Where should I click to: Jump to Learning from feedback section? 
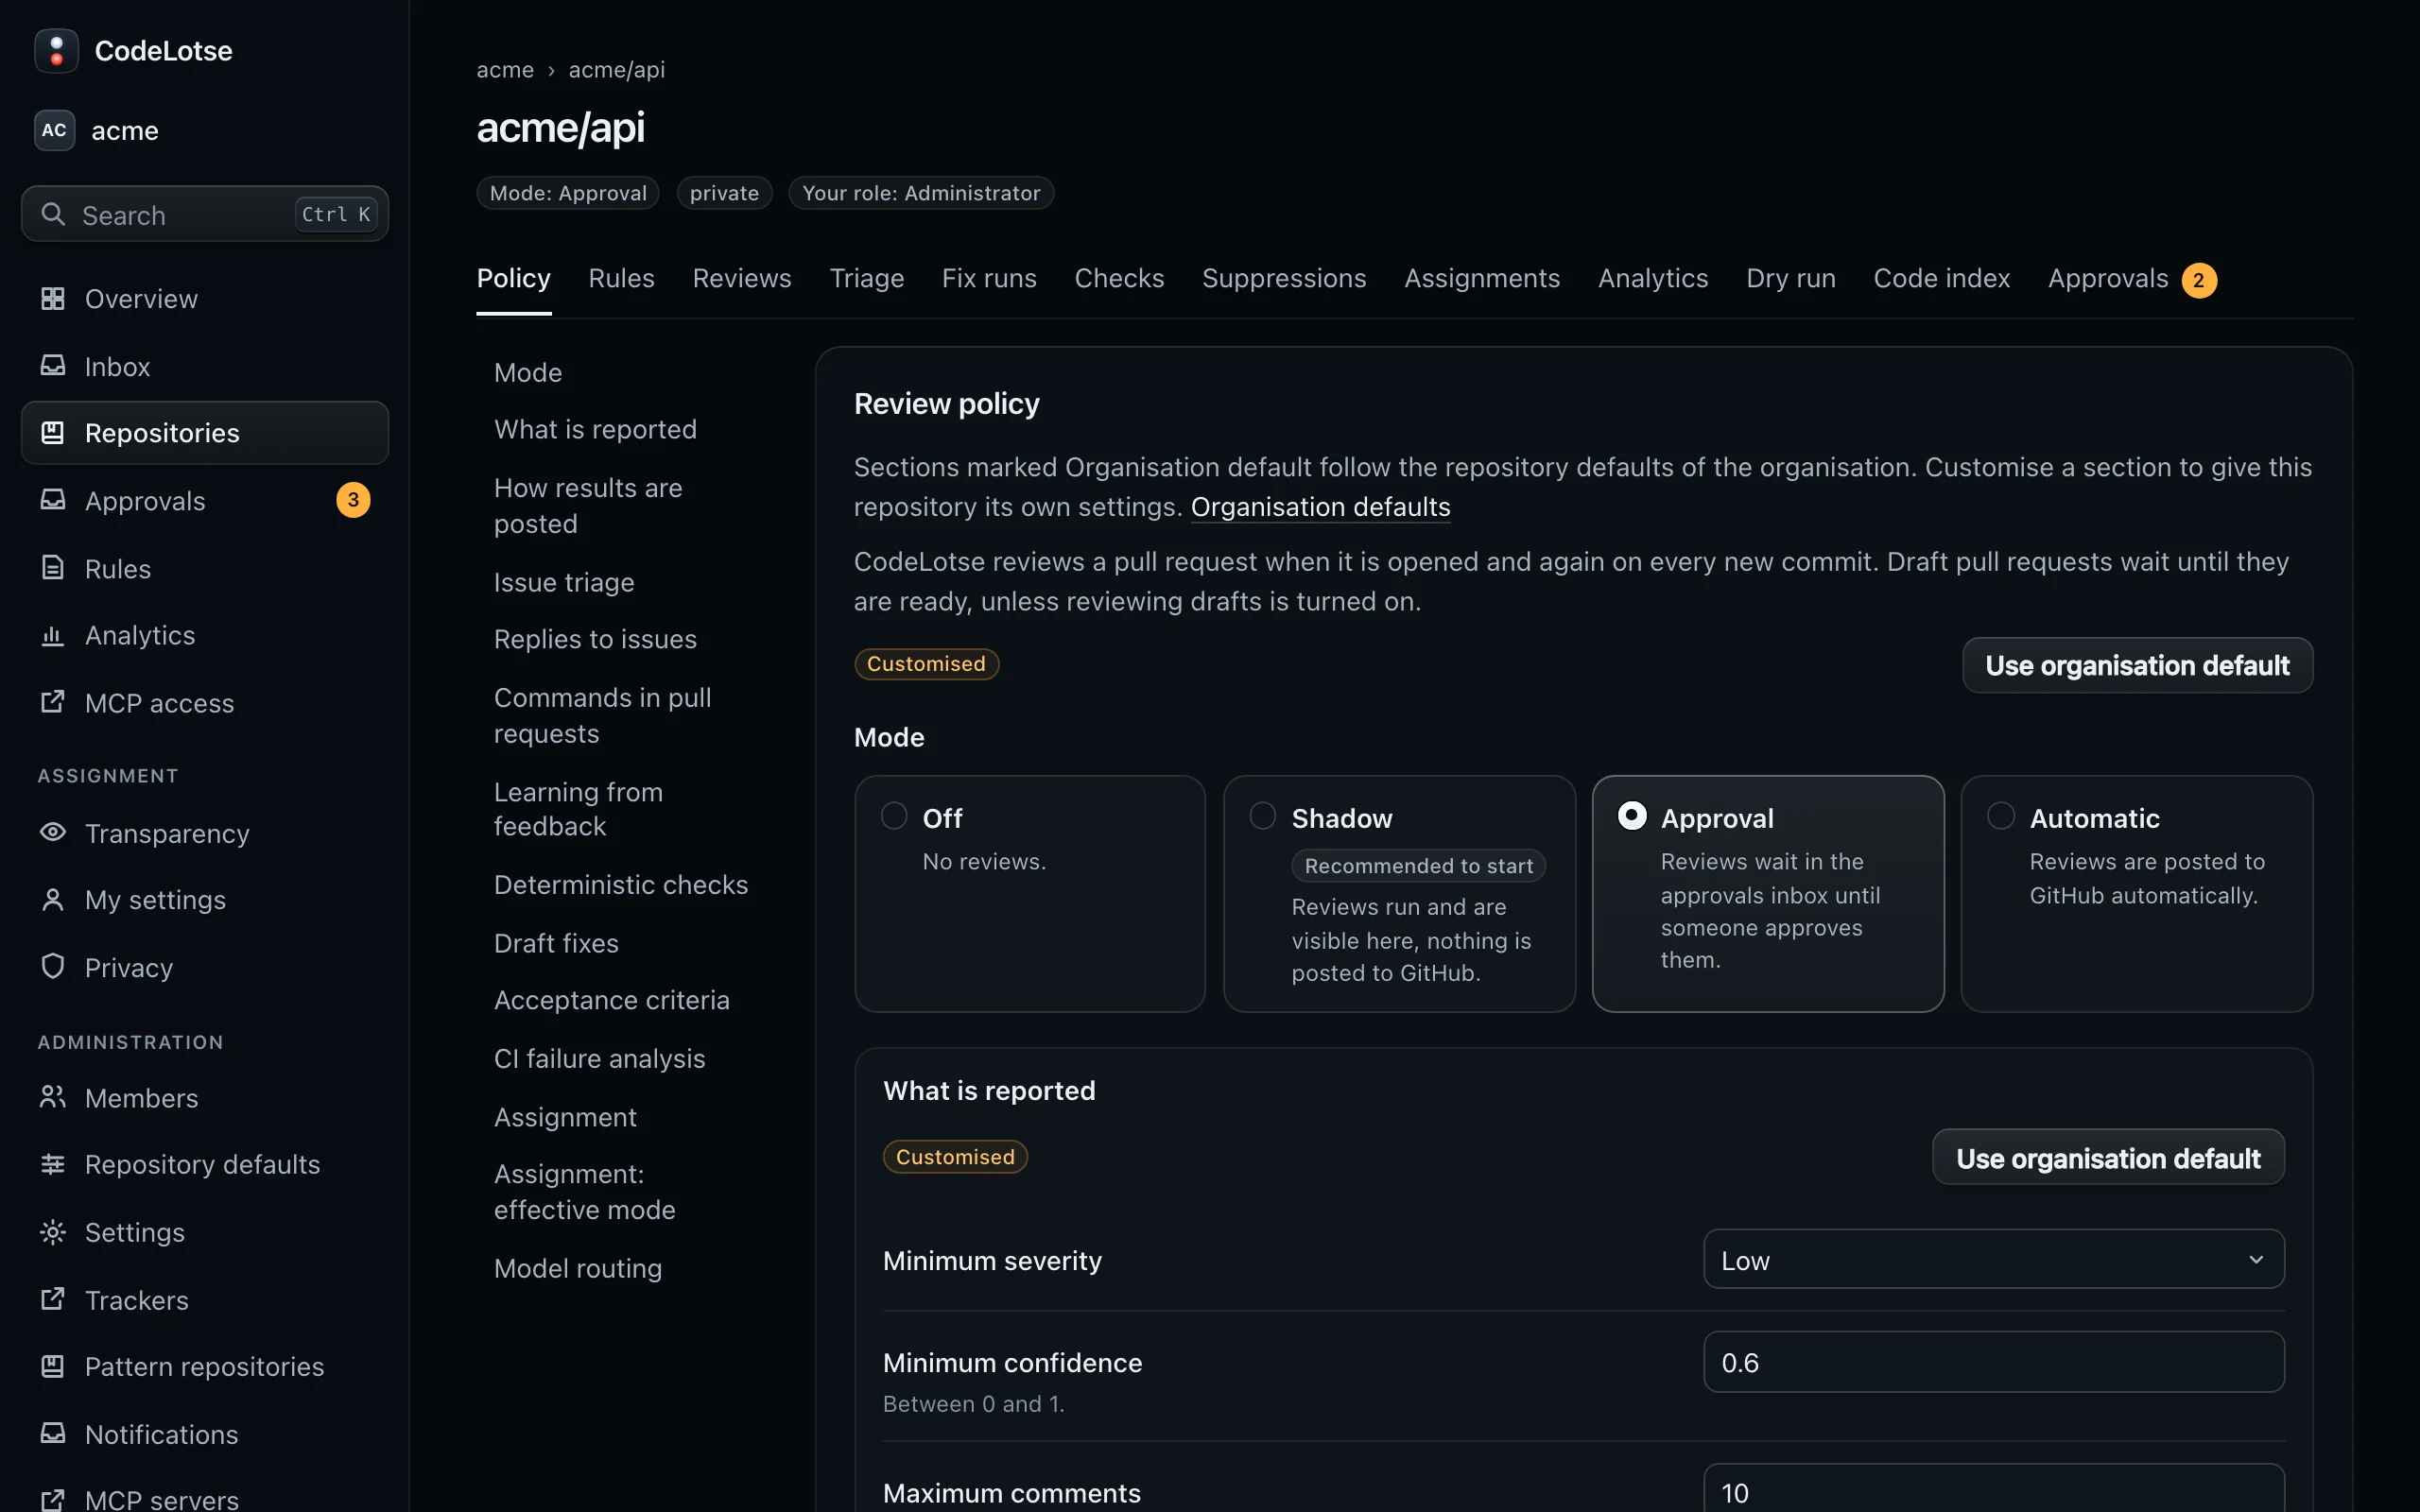[x=578, y=809]
